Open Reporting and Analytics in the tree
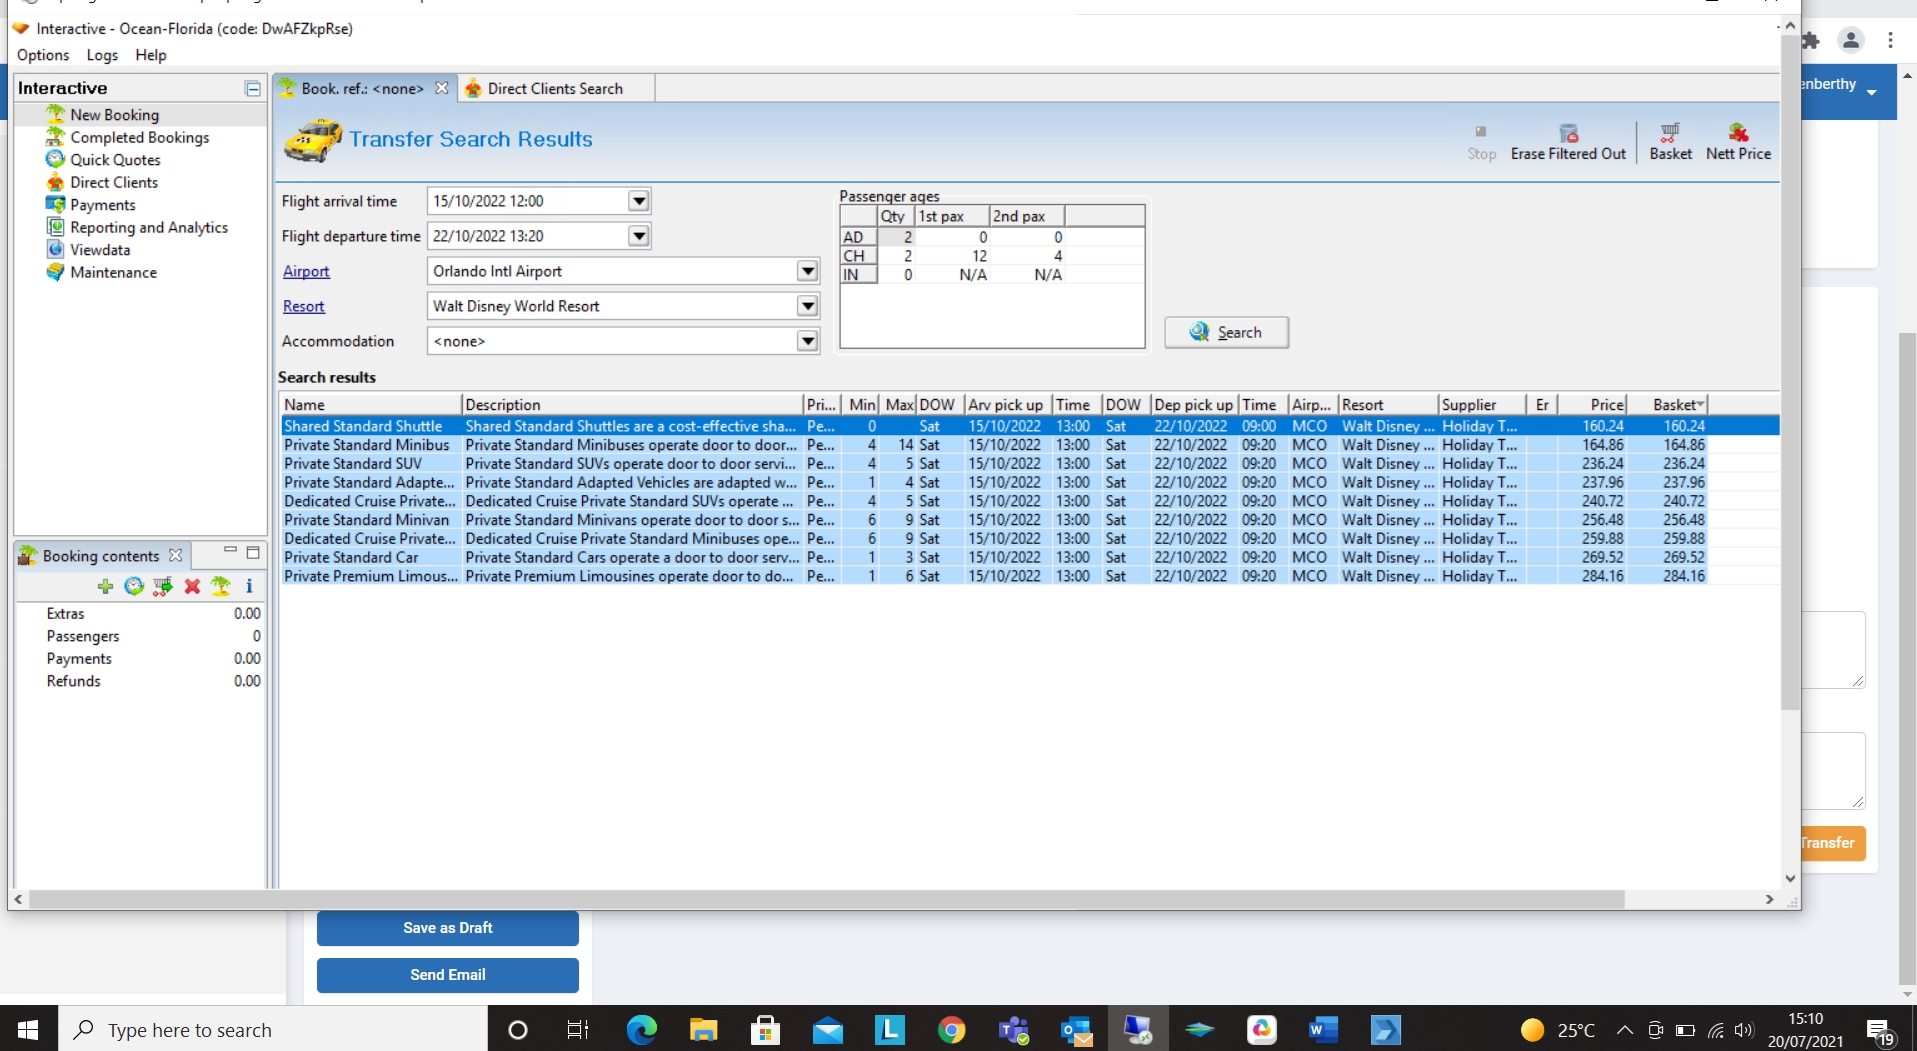 [148, 227]
